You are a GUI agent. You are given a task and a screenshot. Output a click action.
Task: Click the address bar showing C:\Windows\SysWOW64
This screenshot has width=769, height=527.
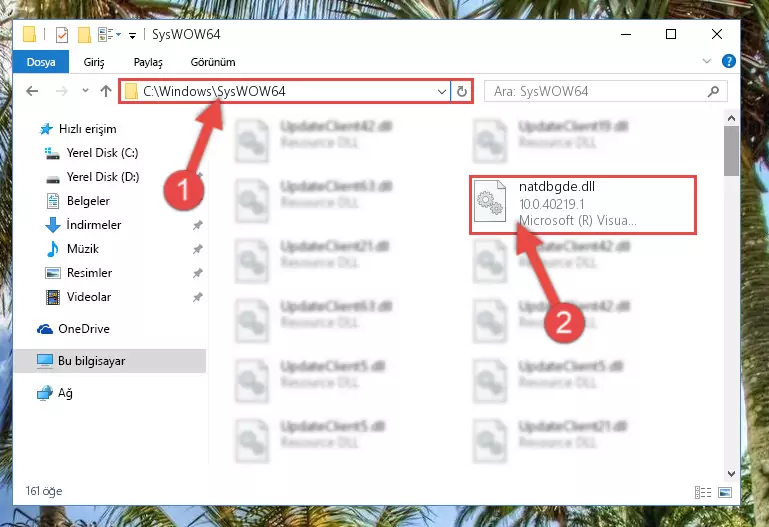click(284, 91)
